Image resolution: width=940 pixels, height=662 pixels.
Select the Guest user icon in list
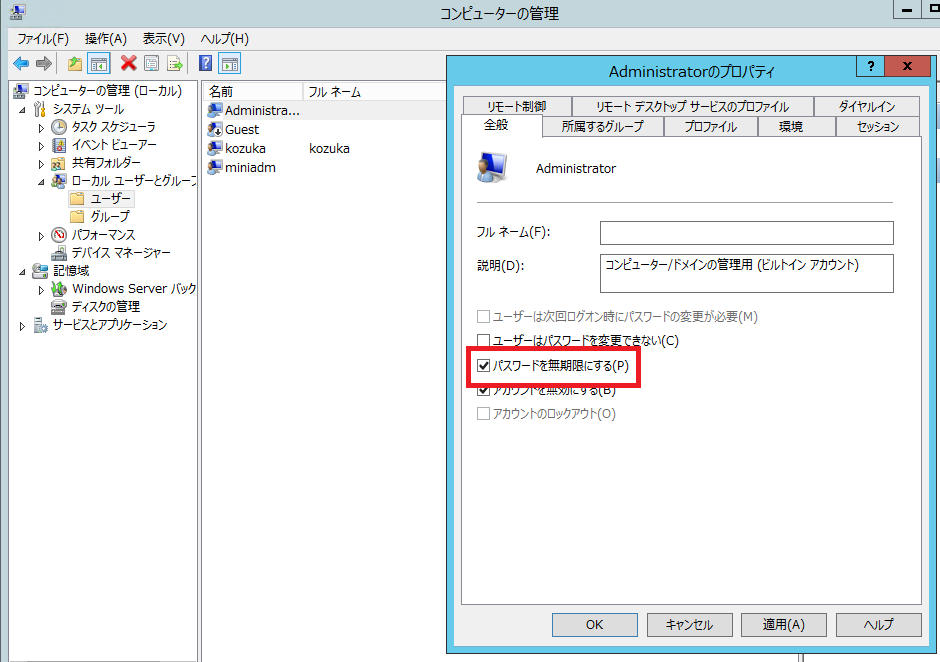215,129
